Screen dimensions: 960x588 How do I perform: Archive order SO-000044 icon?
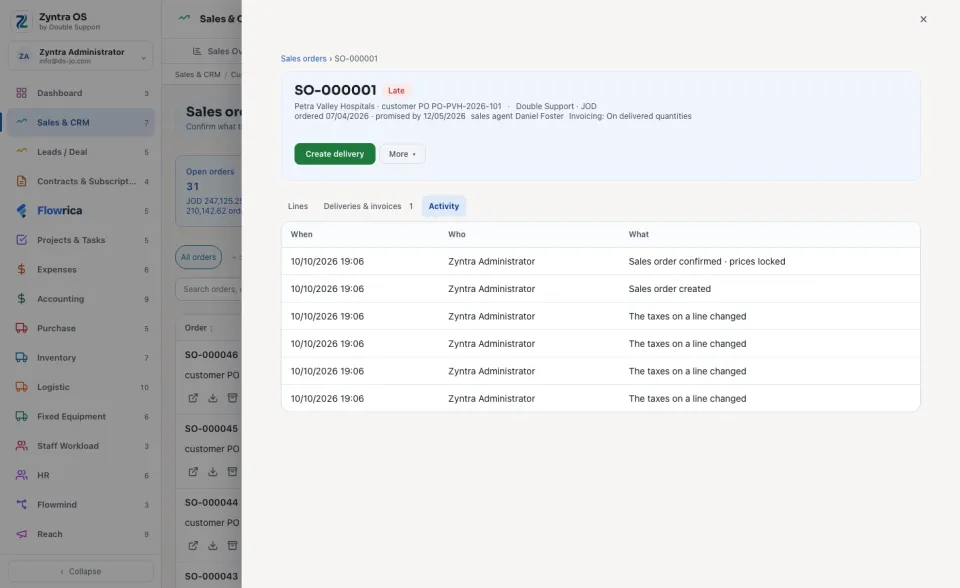pyautogui.click(x=232, y=545)
